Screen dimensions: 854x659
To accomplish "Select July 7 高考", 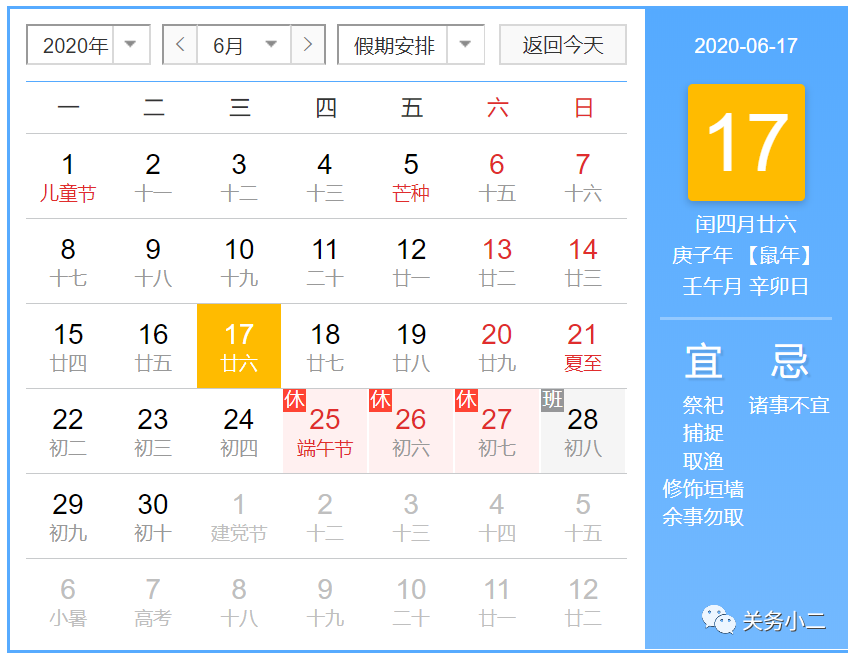I will click(x=154, y=601).
